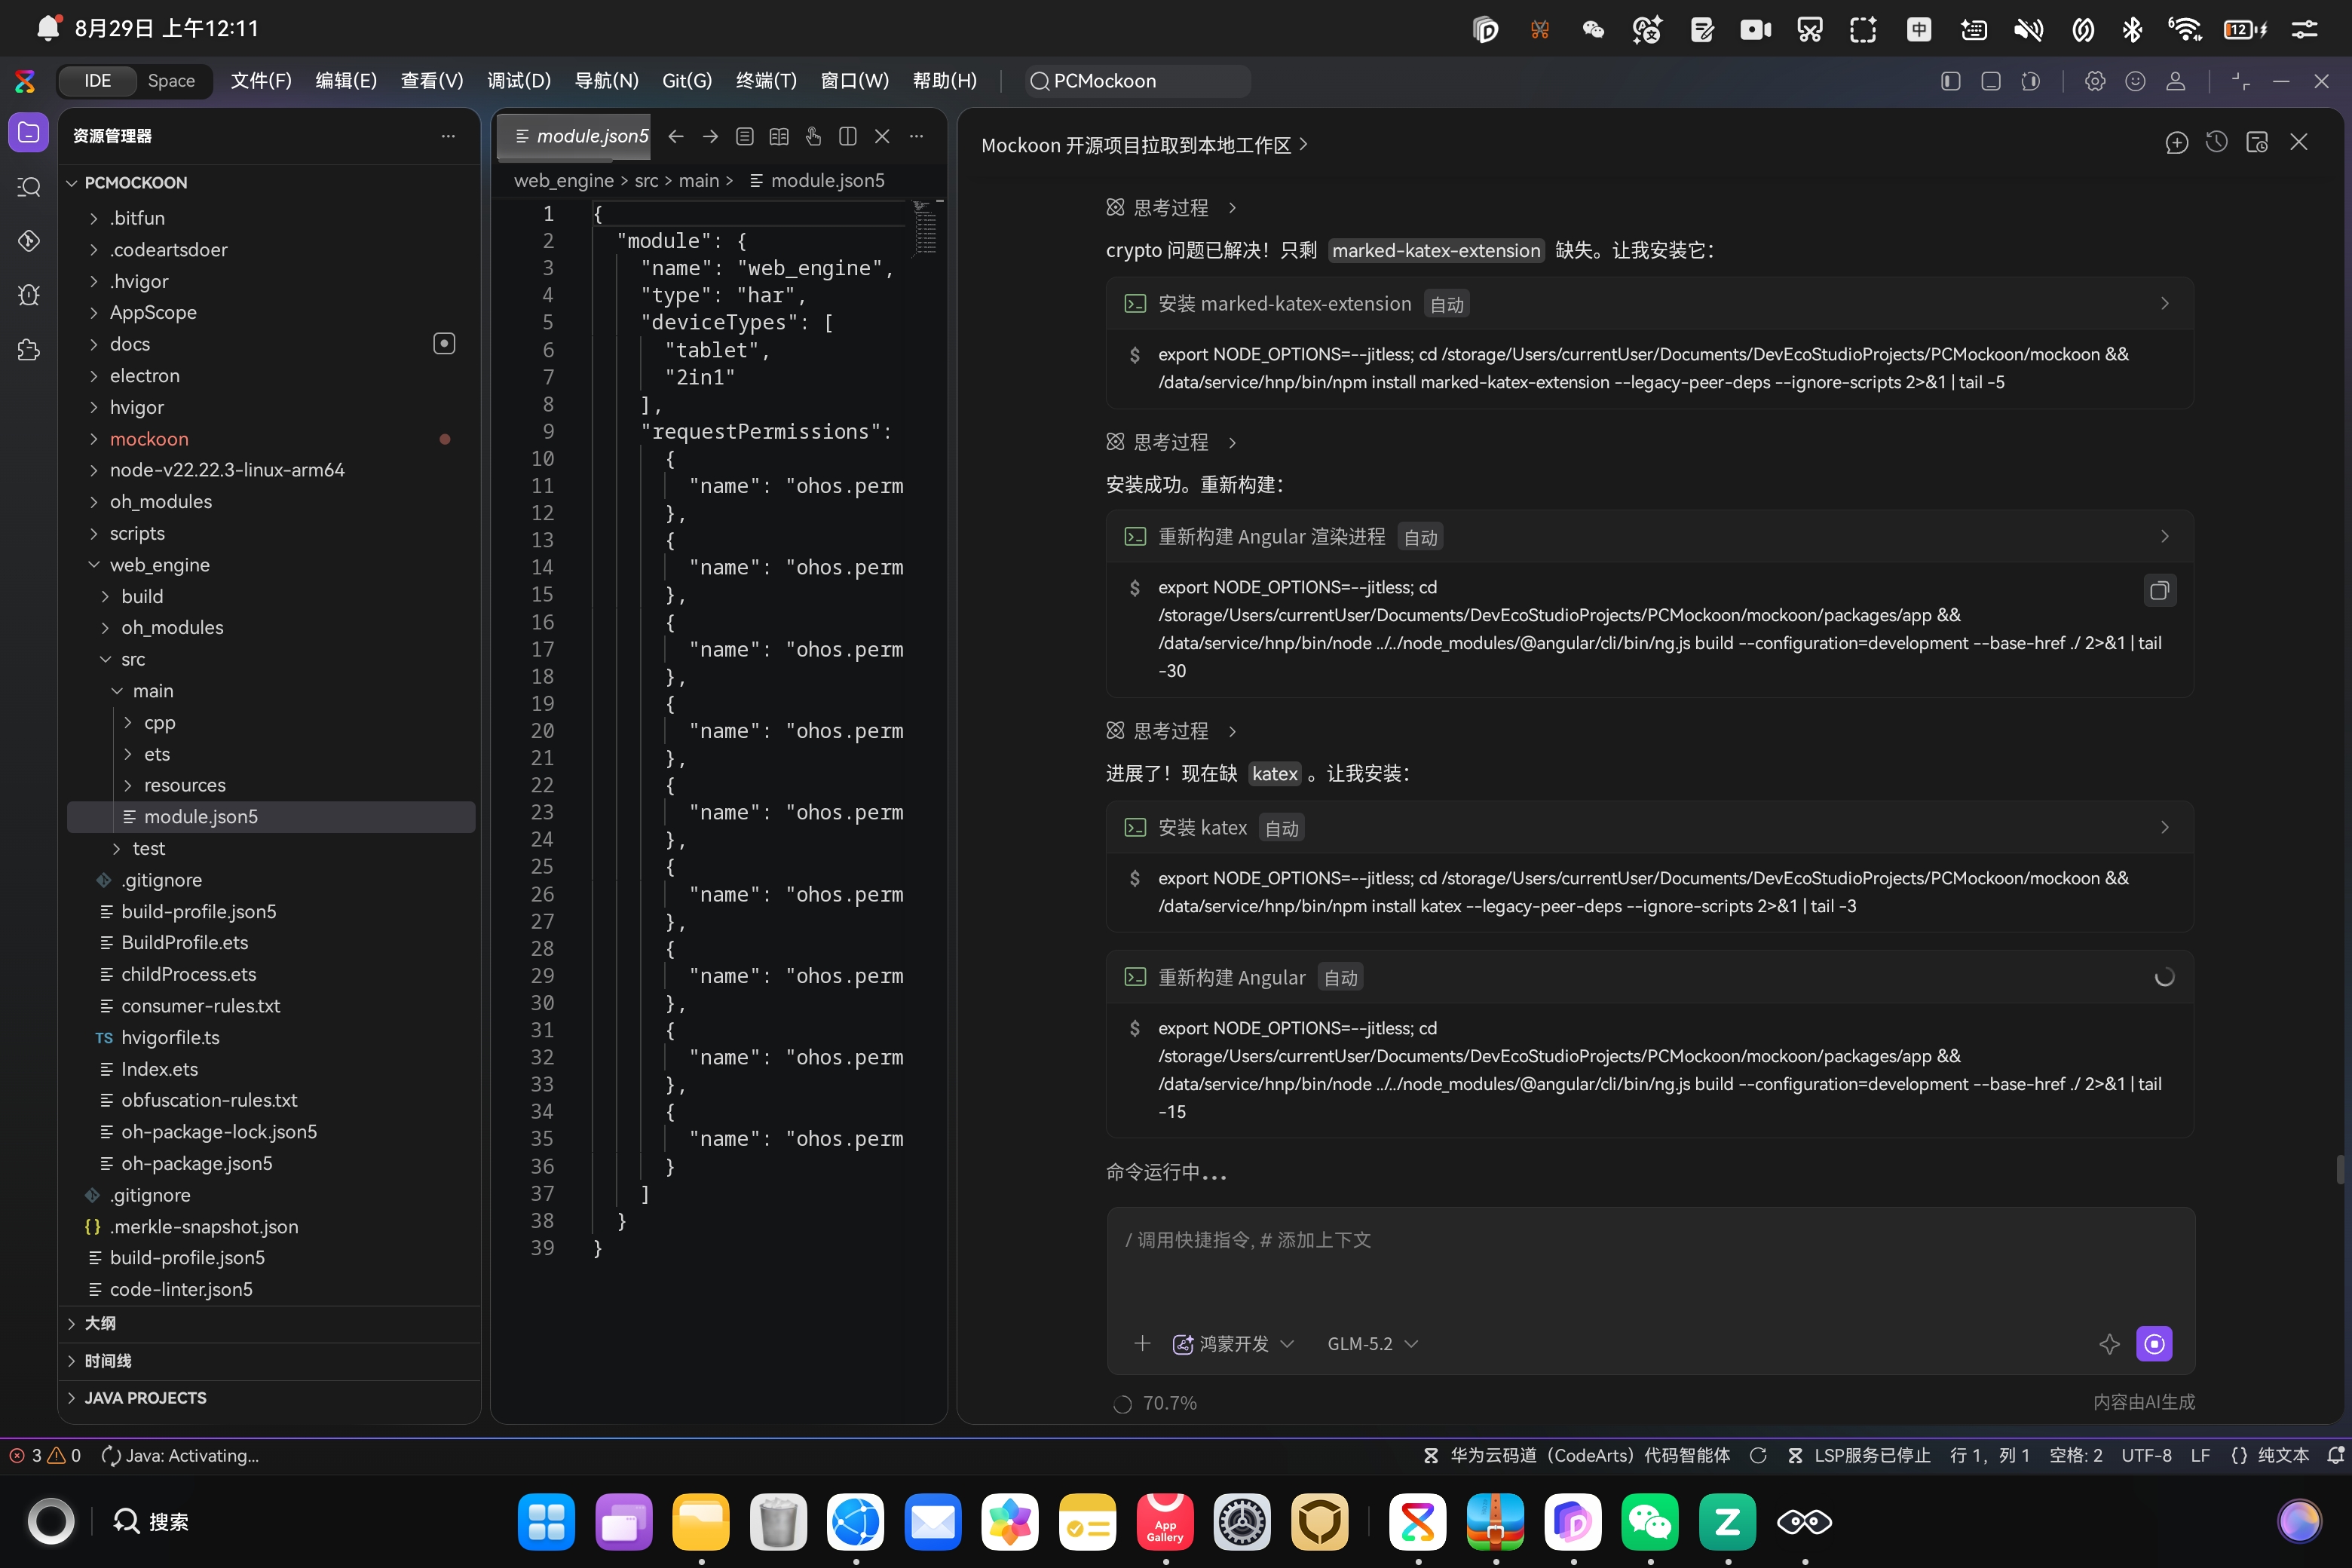This screenshot has height=1568, width=2352.
Task: Open the 编辑(E) menu
Action: tap(346, 81)
